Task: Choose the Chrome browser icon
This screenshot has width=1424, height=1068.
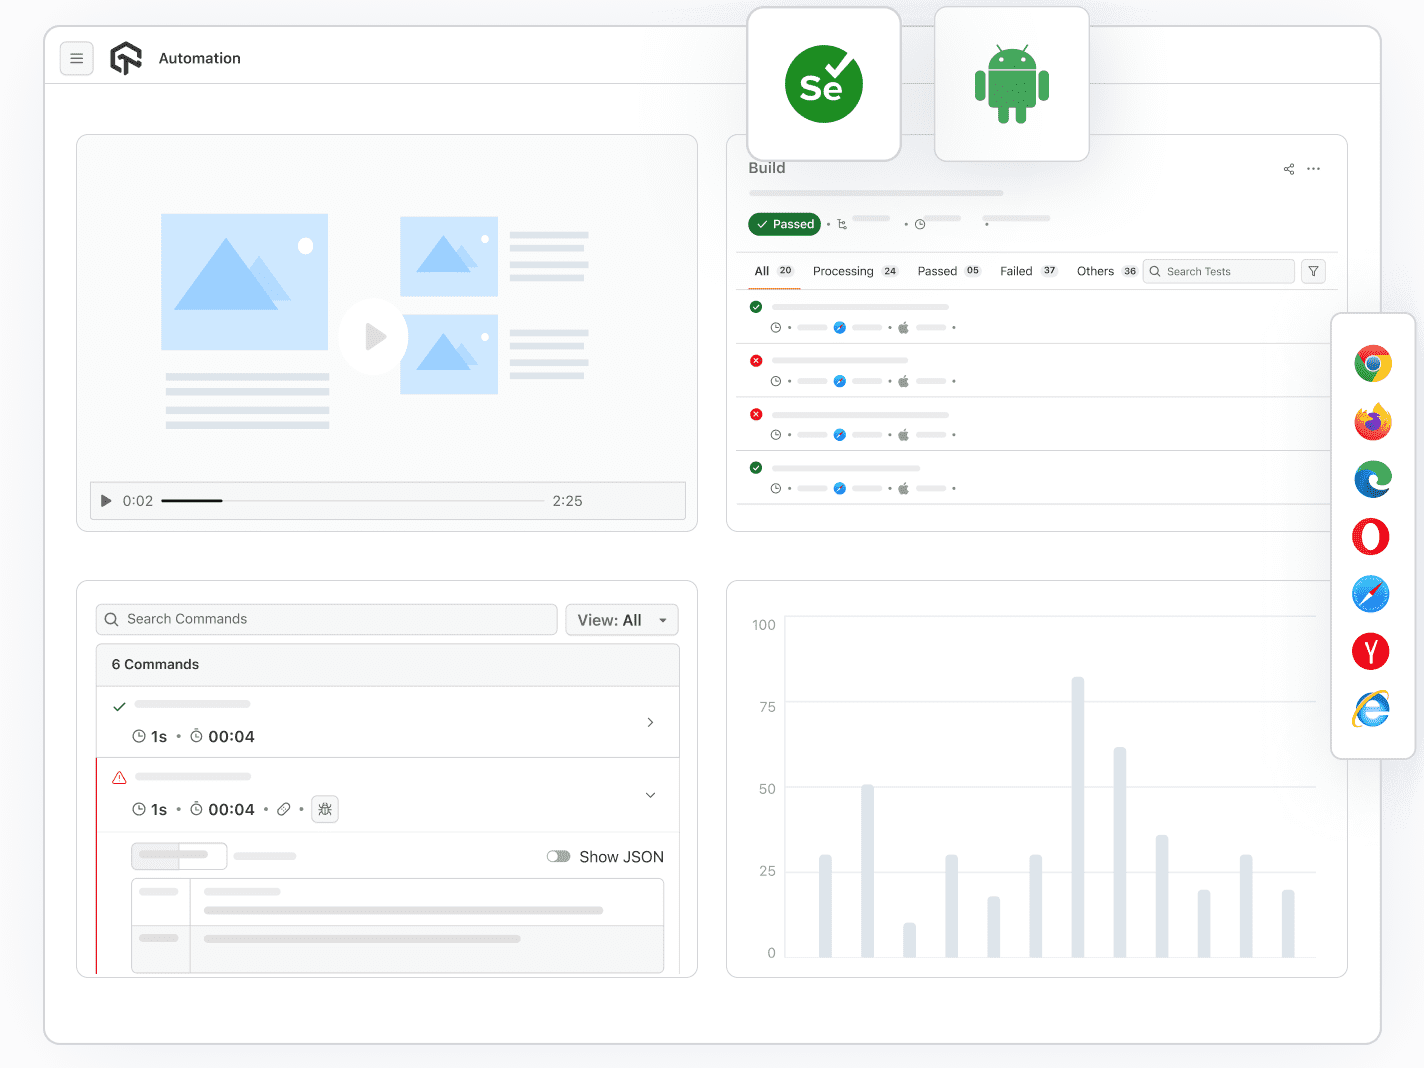Action: pos(1373,364)
